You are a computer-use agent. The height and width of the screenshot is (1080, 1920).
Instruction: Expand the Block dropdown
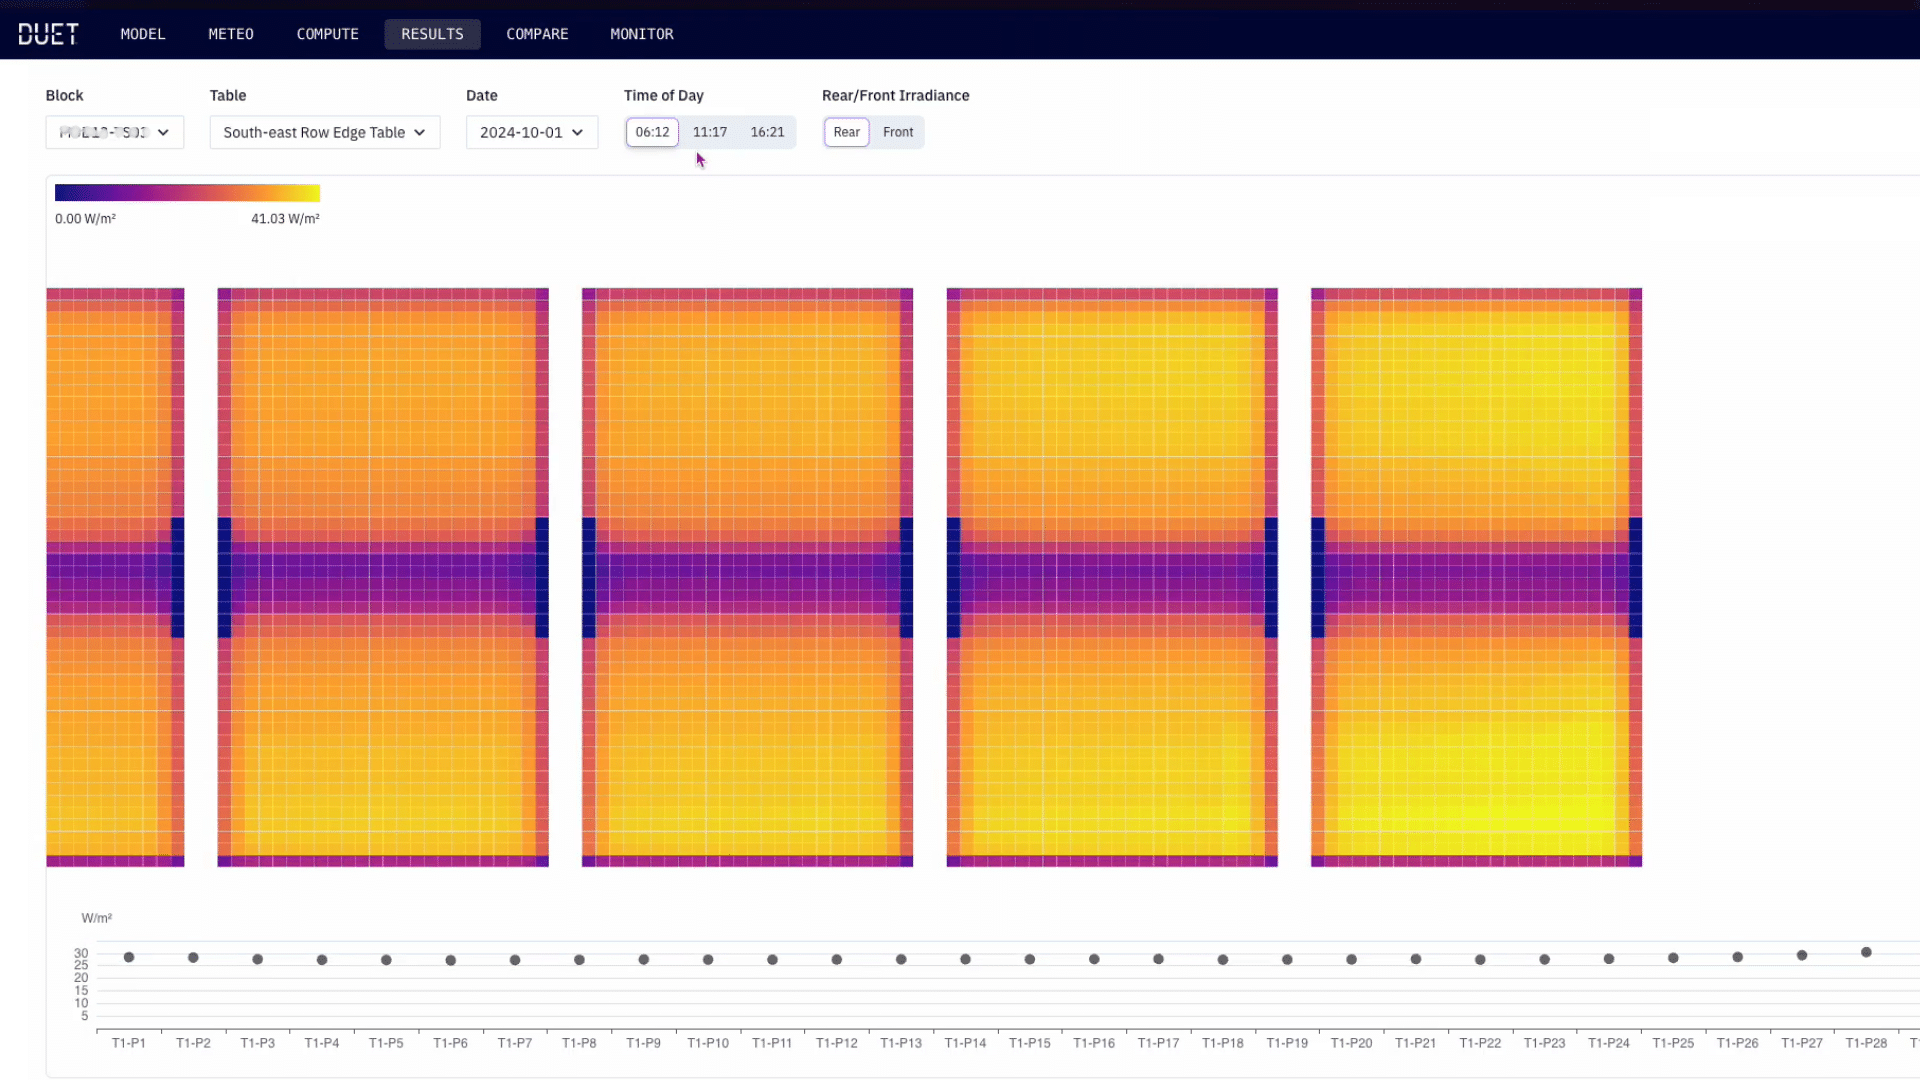(114, 132)
